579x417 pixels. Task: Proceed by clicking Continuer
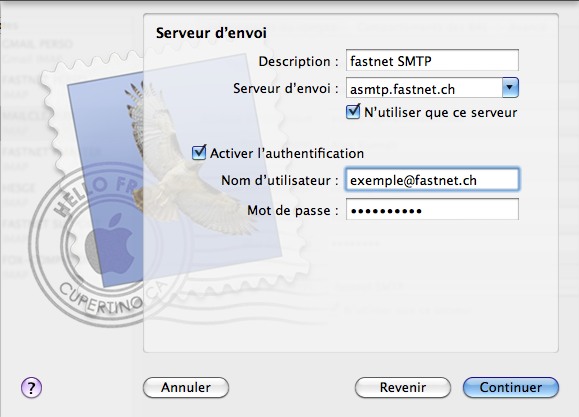click(x=511, y=387)
